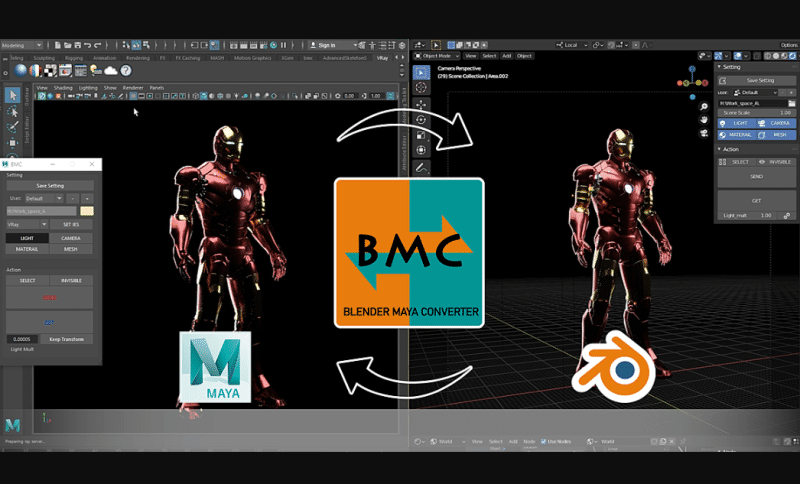Click the lightbulb V-Ray shelf icon
The width and height of the screenshot is (800, 484).
tap(95, 70)
